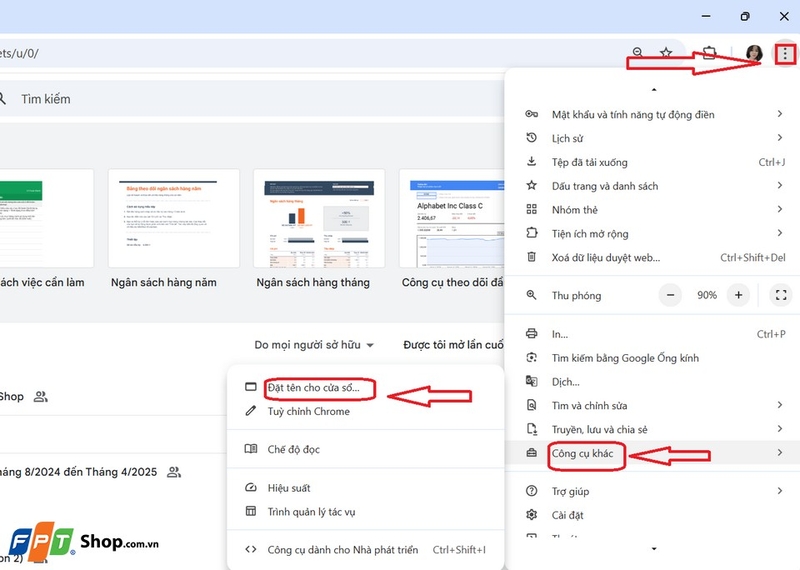800x570 pixels.
Task: Choose Tuỳ chỉnh Chrome from submenu
Action: (x=365, y=411)
